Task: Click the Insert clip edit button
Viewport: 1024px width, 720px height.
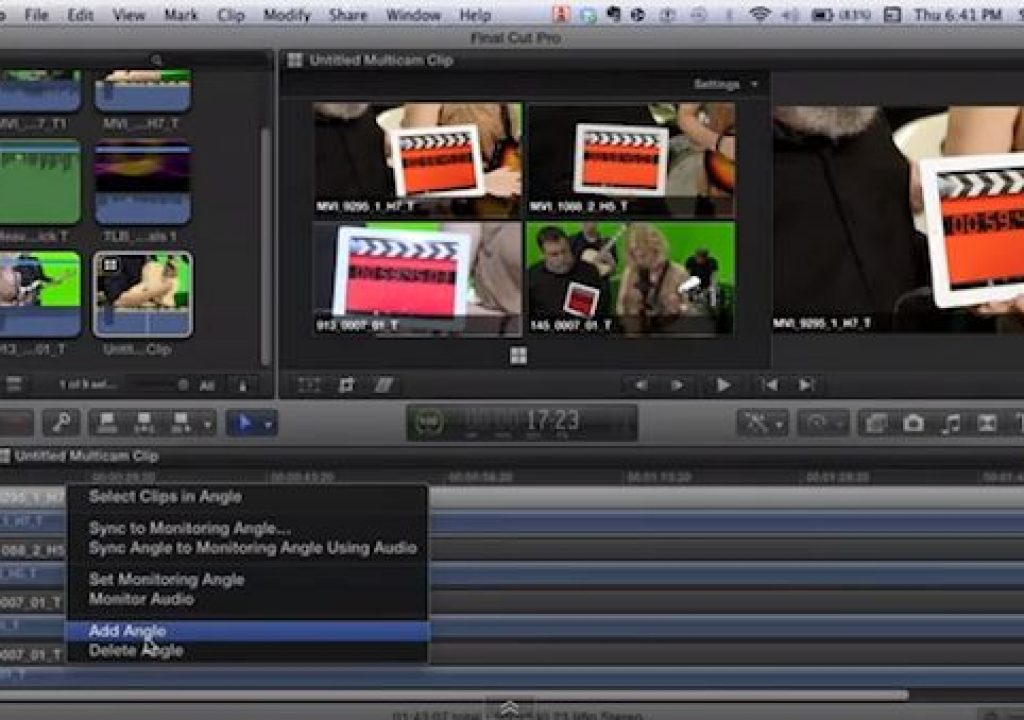Action: 144,423
